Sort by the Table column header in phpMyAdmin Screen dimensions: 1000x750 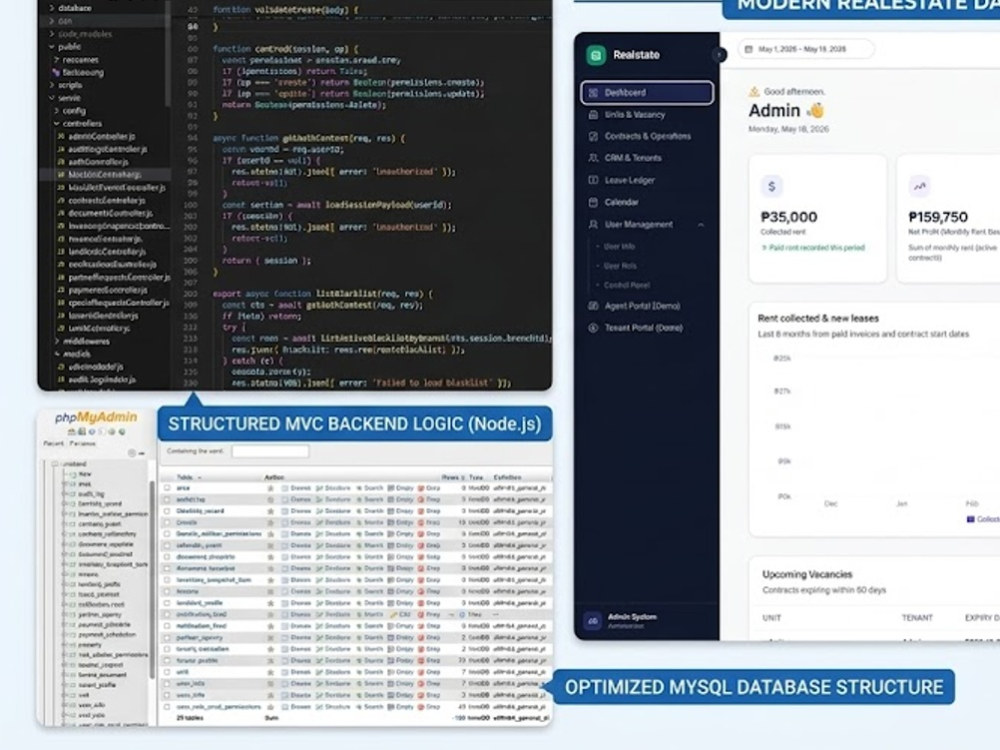[x=185, y=477]
